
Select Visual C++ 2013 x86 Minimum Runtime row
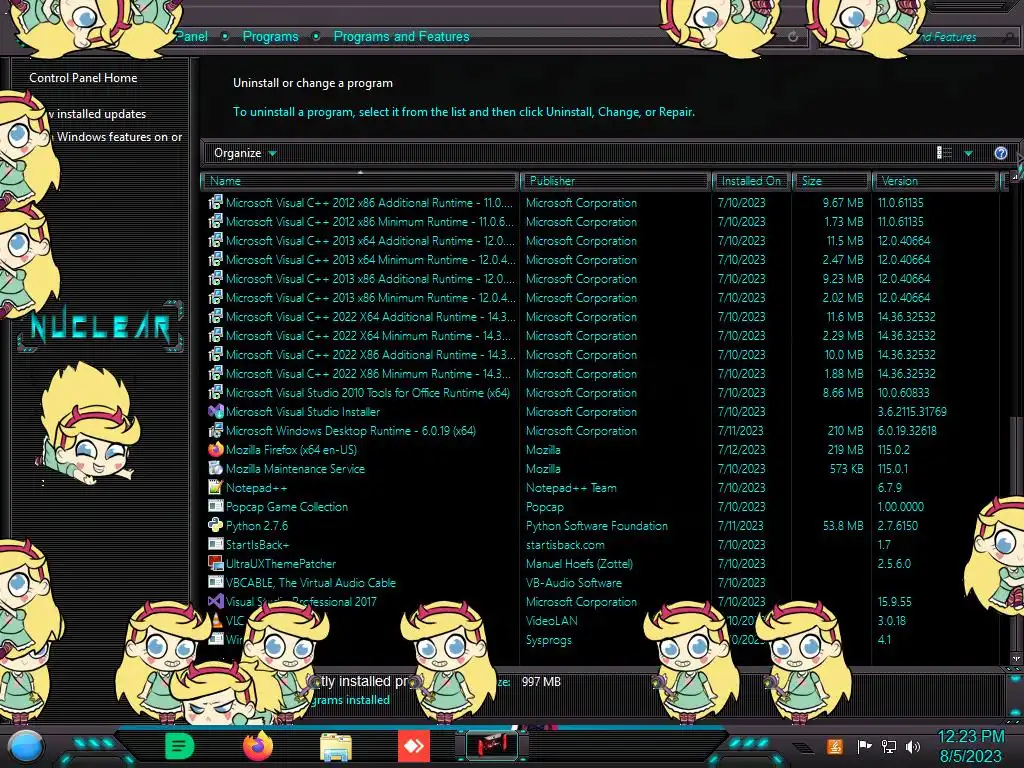point(601,297)
